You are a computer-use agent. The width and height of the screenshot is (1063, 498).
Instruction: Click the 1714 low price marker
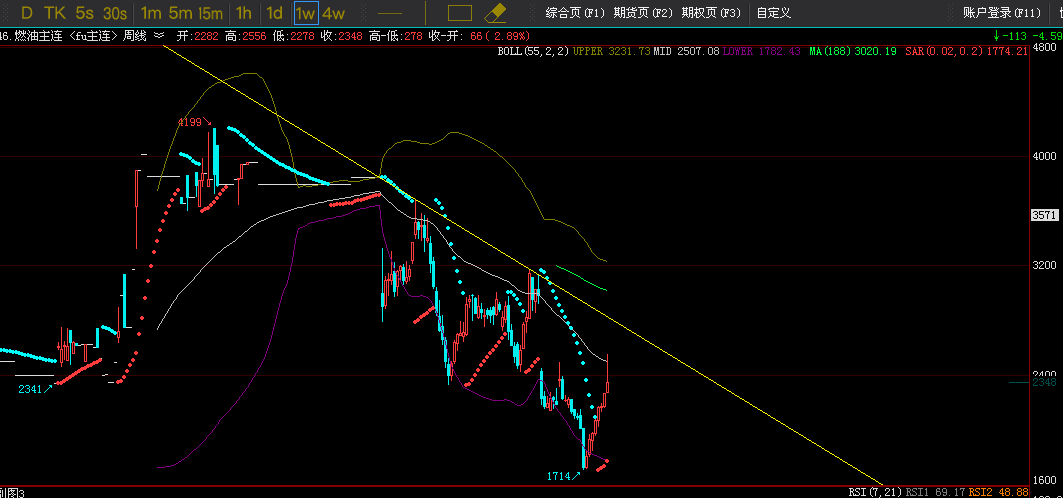tap(564, 476)
